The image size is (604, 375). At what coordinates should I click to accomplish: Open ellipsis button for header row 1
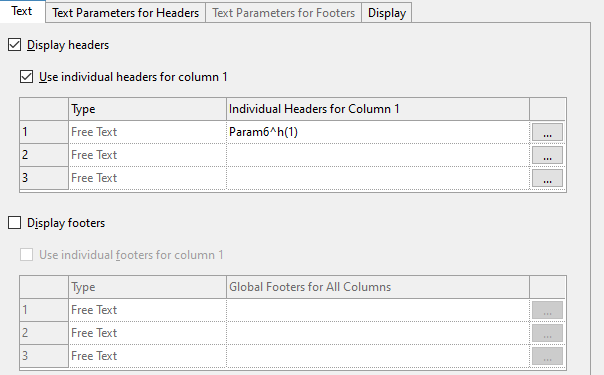547,132
